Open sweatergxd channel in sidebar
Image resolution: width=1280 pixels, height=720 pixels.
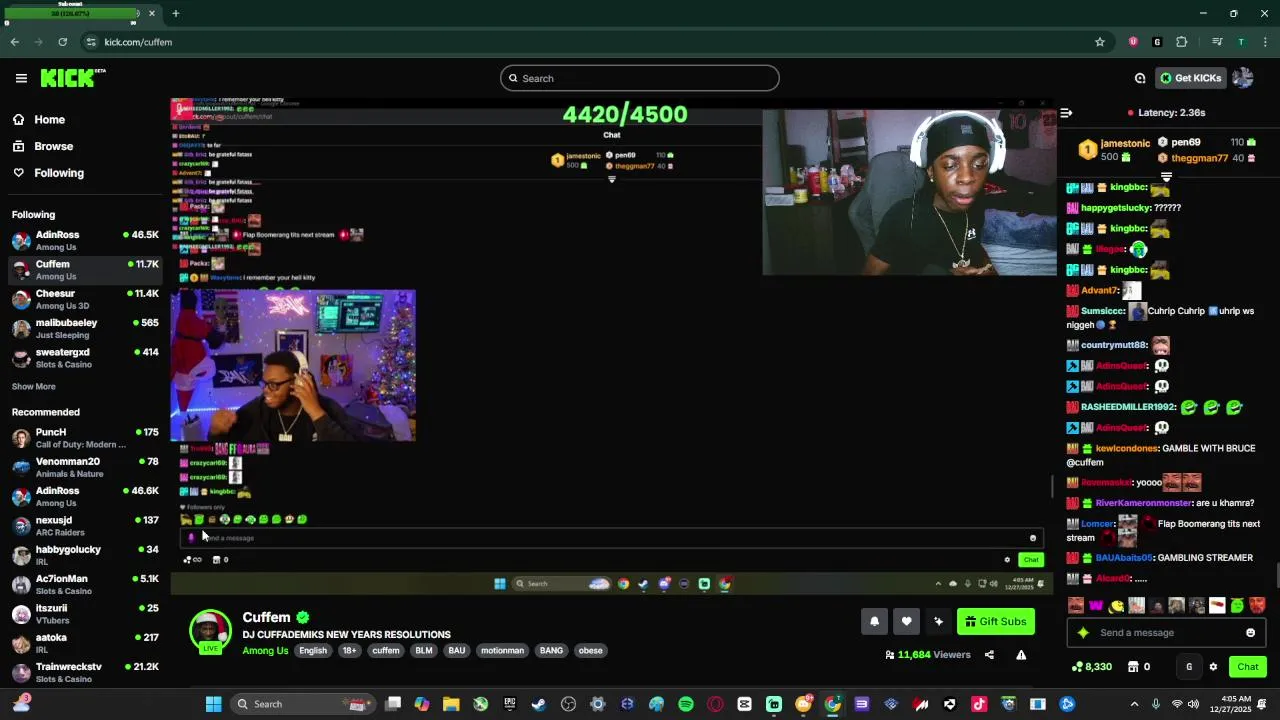point(84,358)
